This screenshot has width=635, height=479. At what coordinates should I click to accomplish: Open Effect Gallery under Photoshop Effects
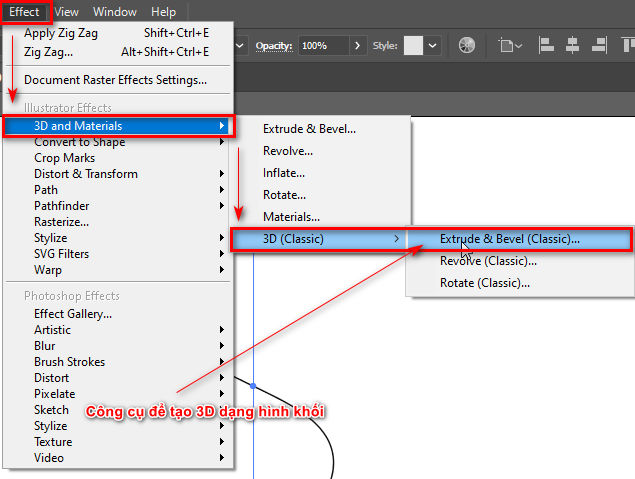click(x=73, y=314)
